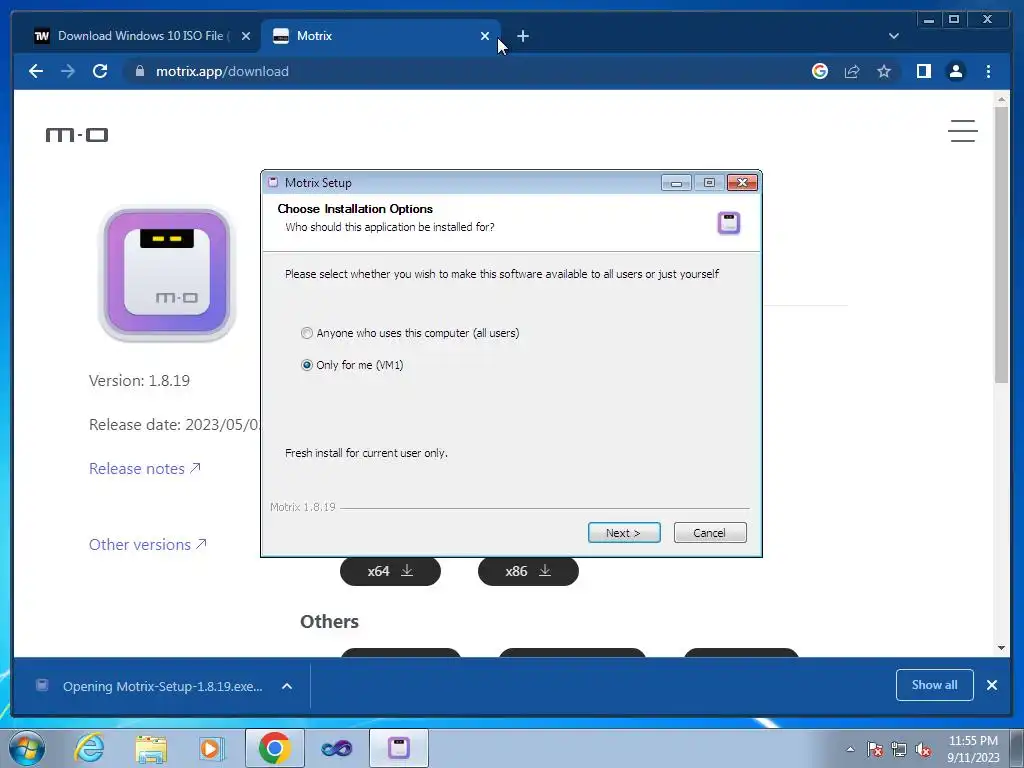1024x768 pixels.
Task: Switch to the Download Windows 10 ISO File tab
Action: tap(142, 36)
